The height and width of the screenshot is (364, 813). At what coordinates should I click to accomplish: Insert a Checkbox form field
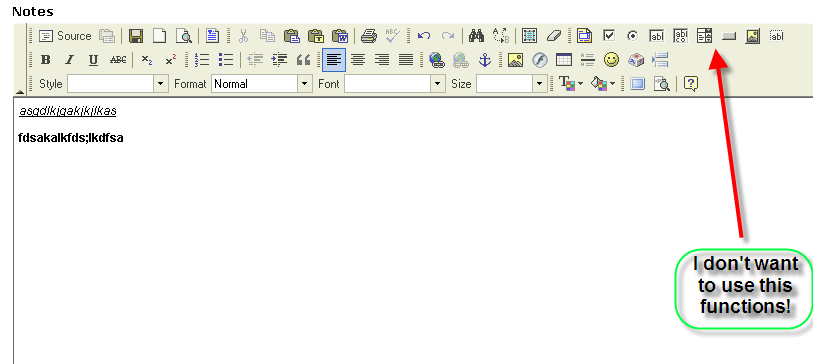click(x=609, y=36)
